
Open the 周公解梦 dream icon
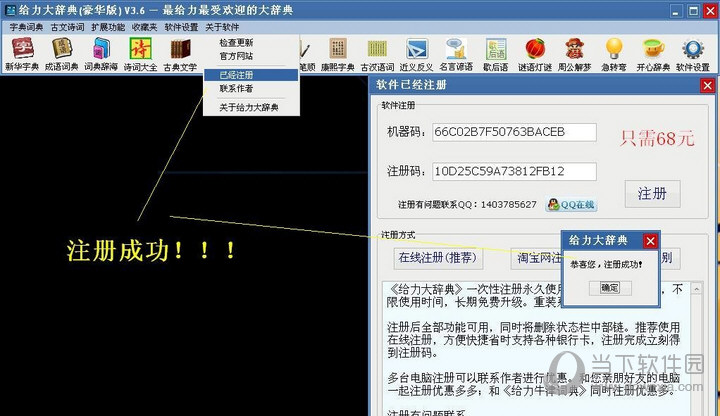[574, 54]
